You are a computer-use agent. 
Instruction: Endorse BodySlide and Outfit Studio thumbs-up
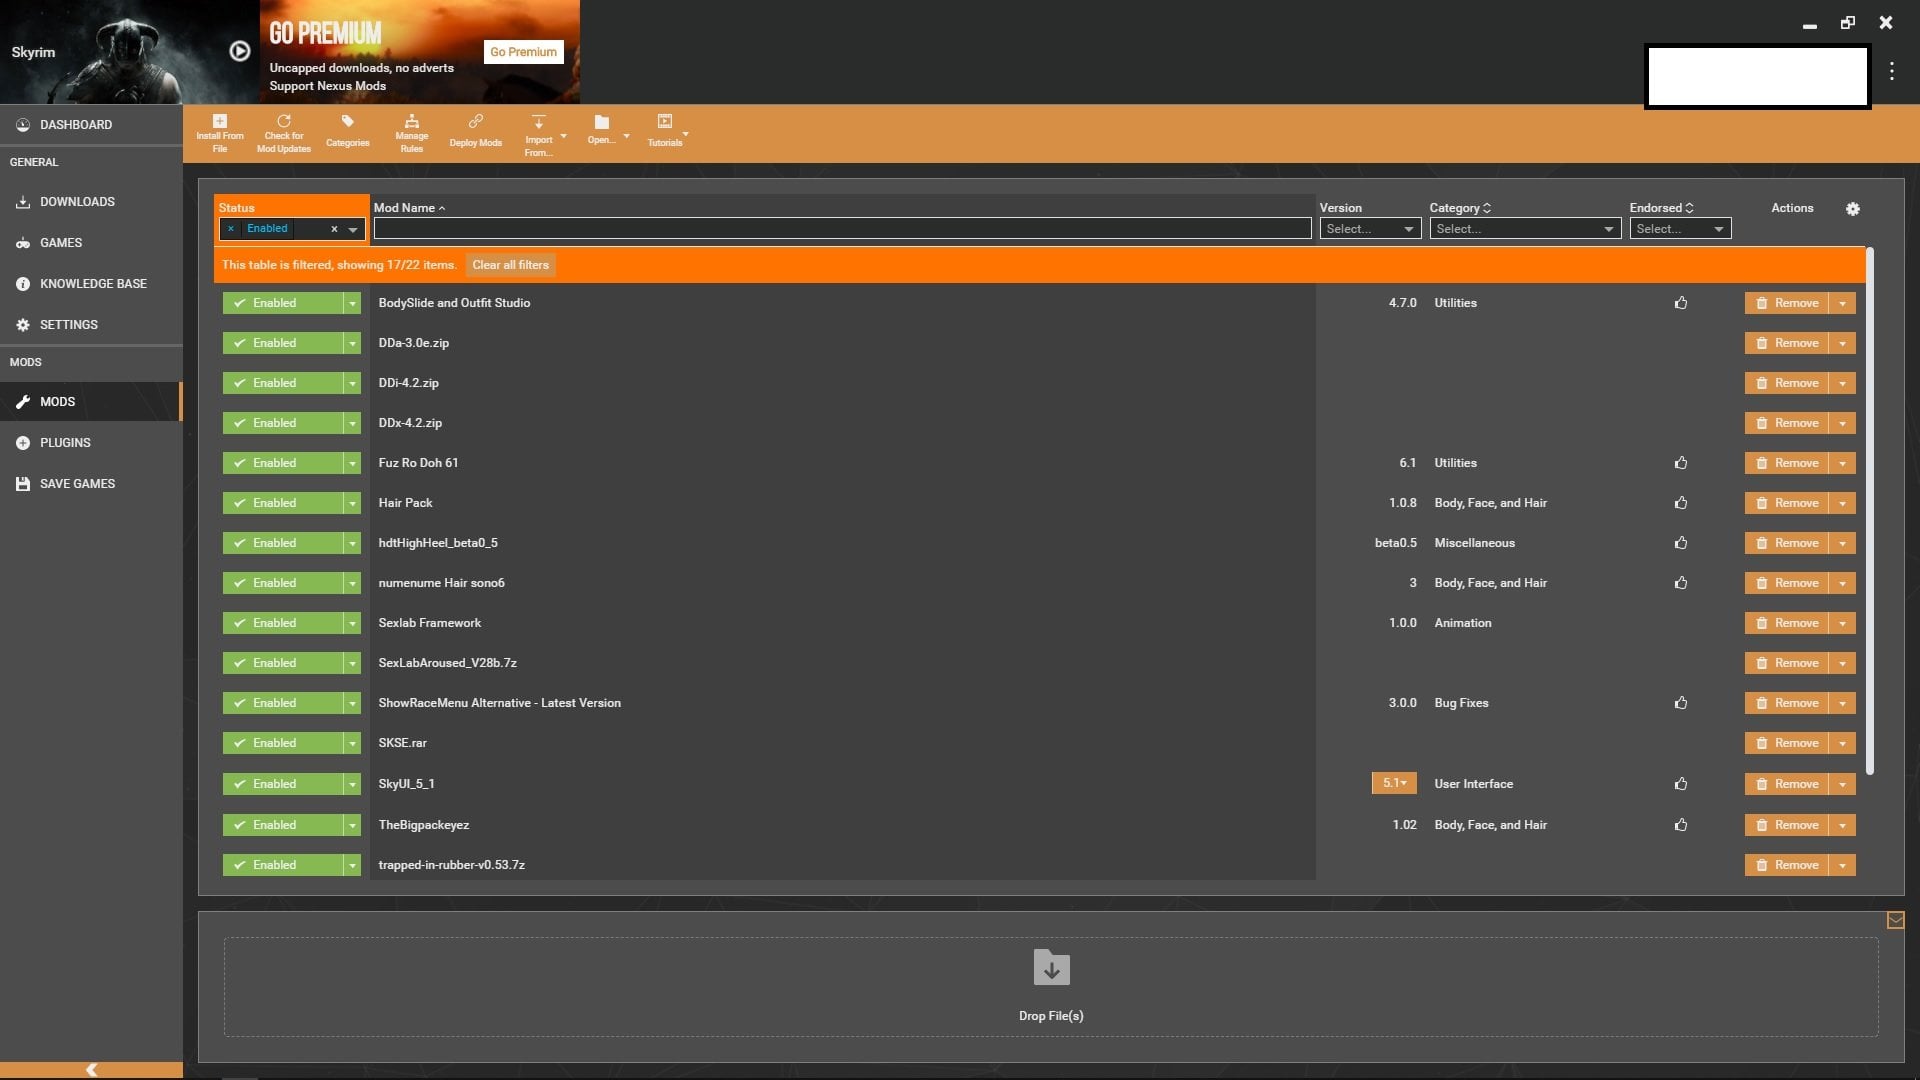1681,303
